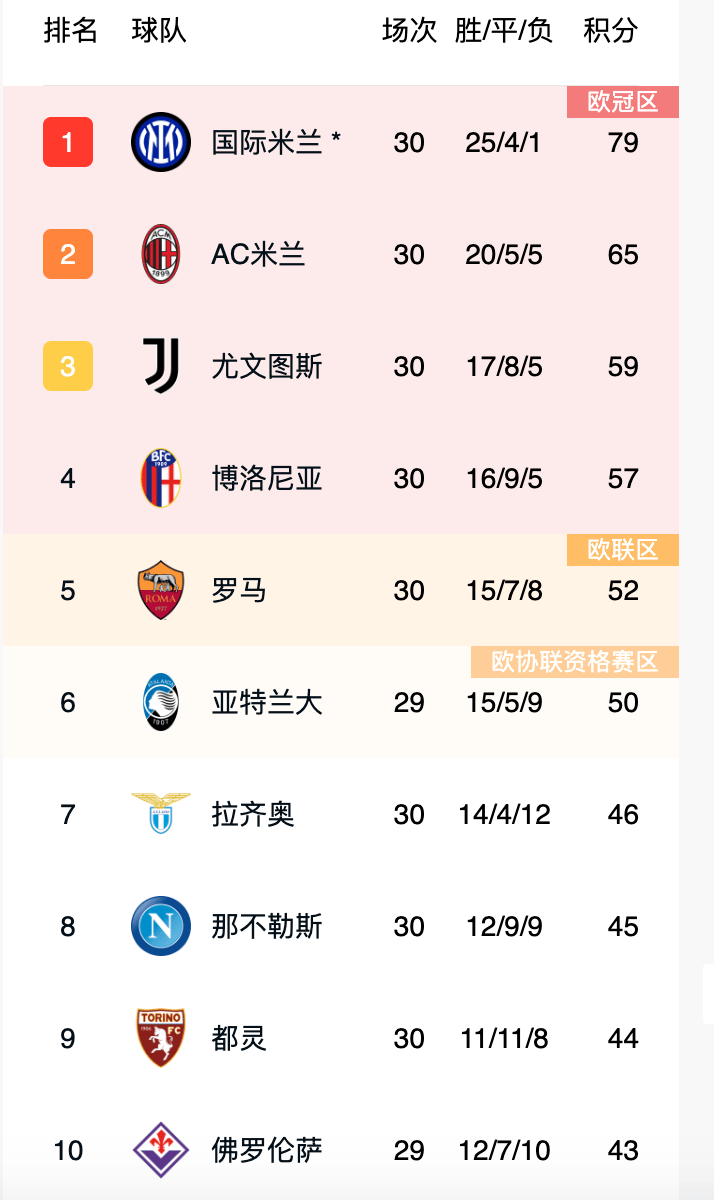
Task: Click the Atalanta club badge
Action: pos(160,702)
